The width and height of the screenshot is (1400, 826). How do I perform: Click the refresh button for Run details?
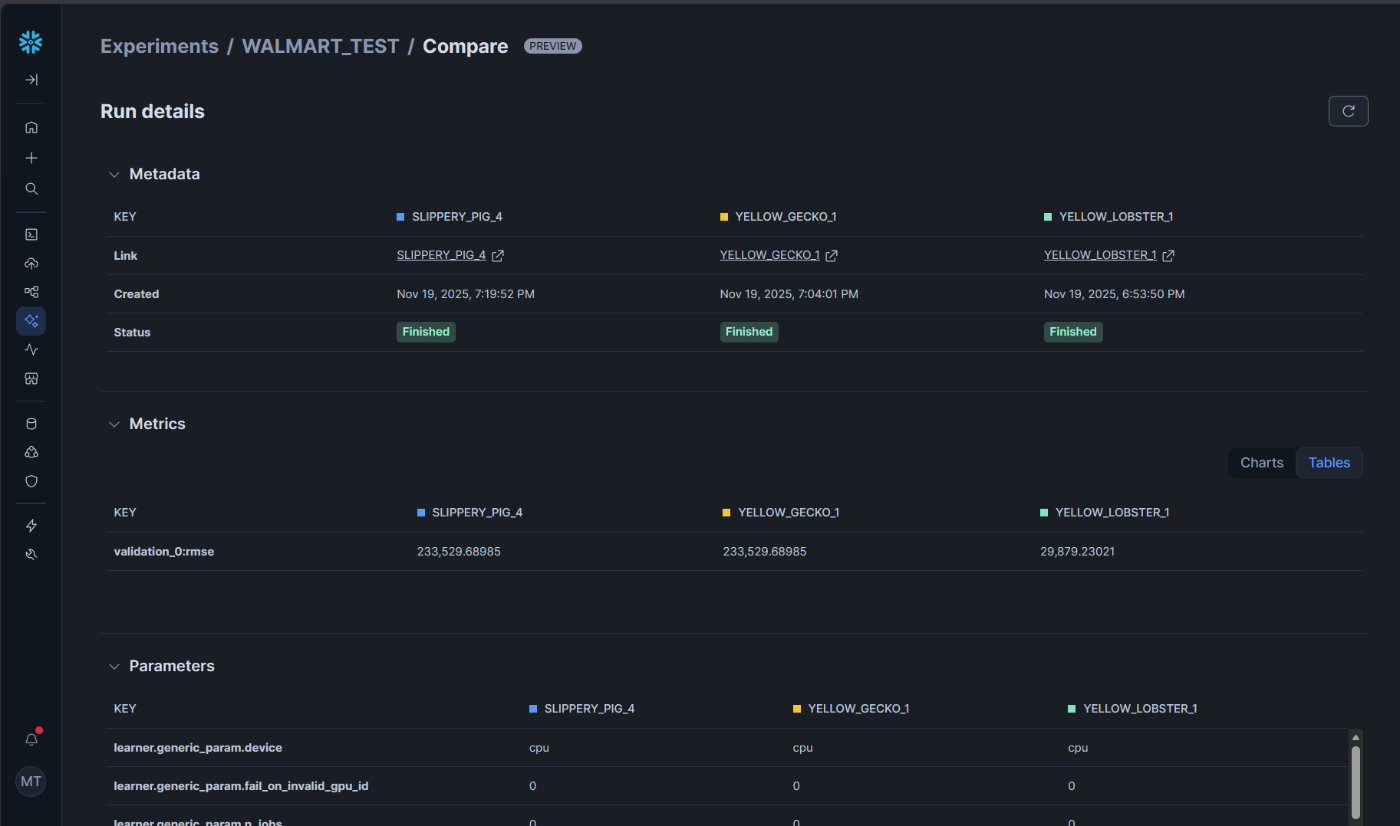click(1348, 111)
